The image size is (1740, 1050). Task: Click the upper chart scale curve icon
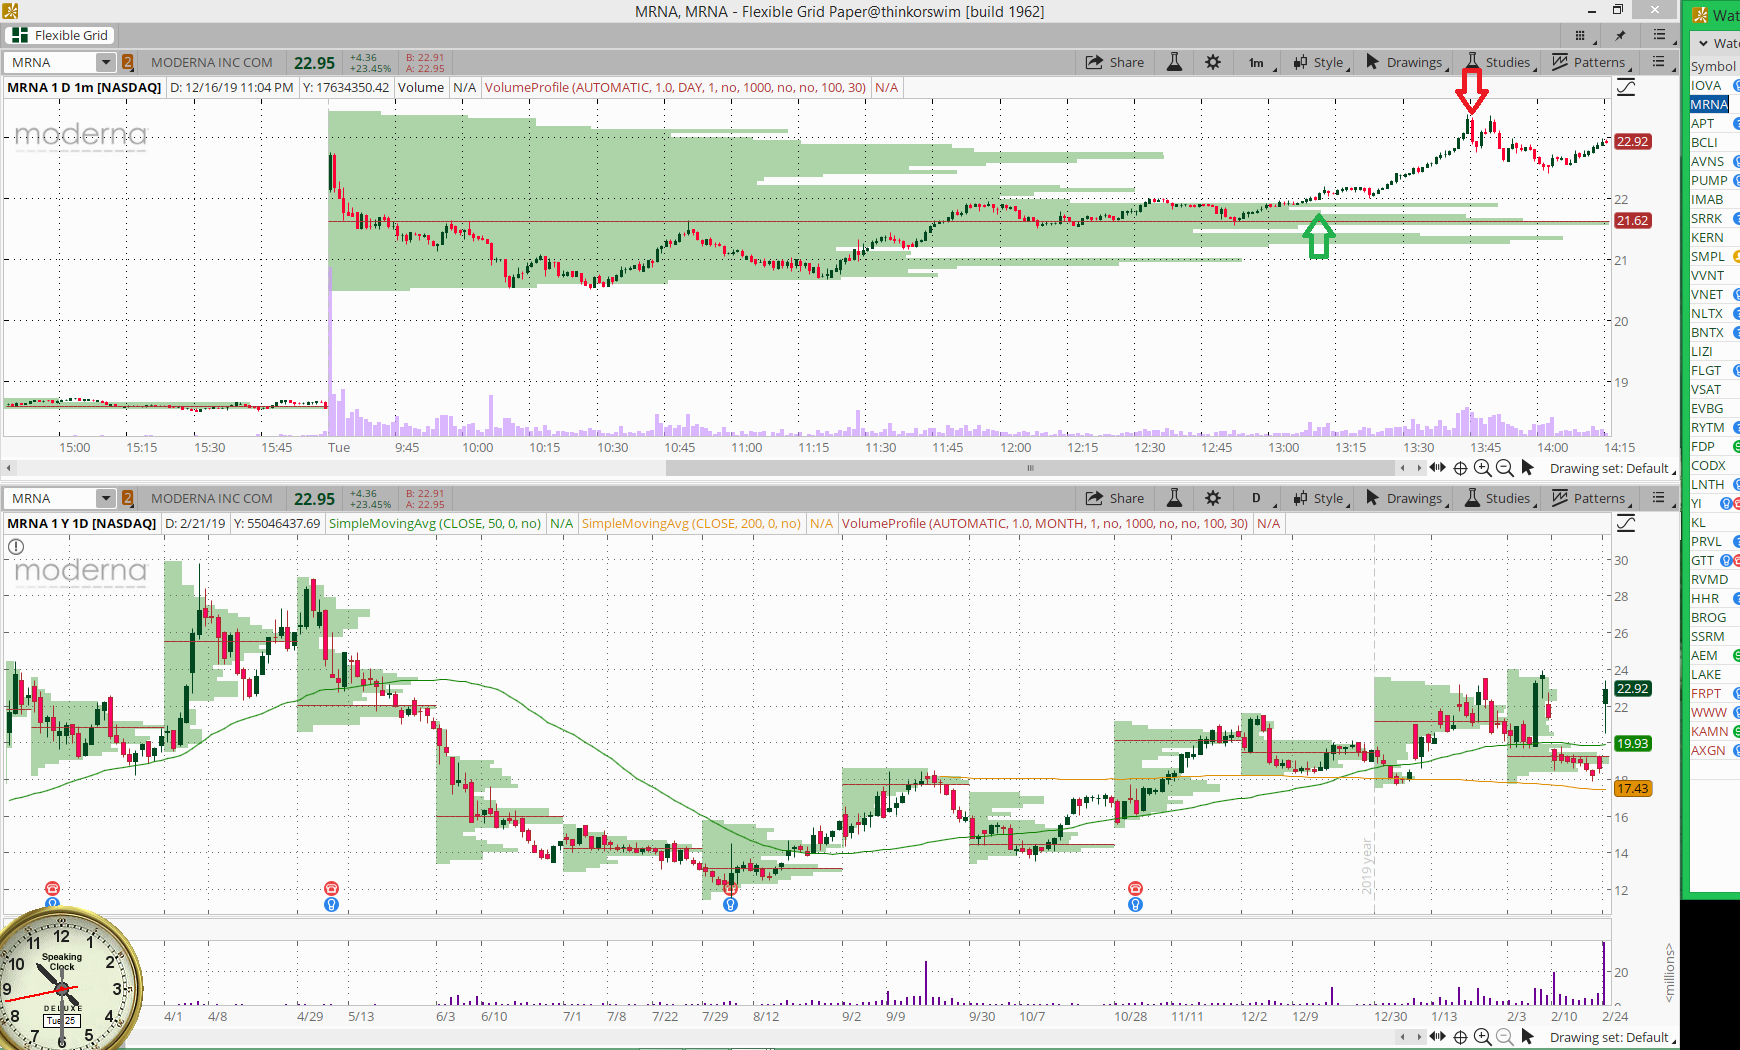click(x=1626, y=88)
